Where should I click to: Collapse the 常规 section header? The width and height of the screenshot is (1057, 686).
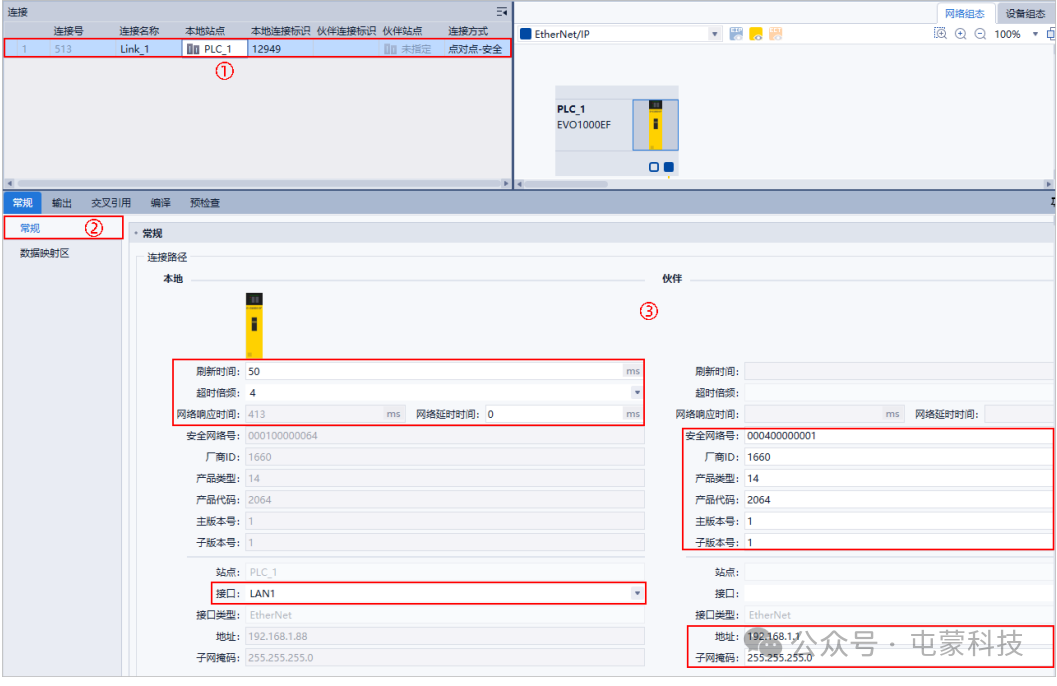click(x=136, y=233)
